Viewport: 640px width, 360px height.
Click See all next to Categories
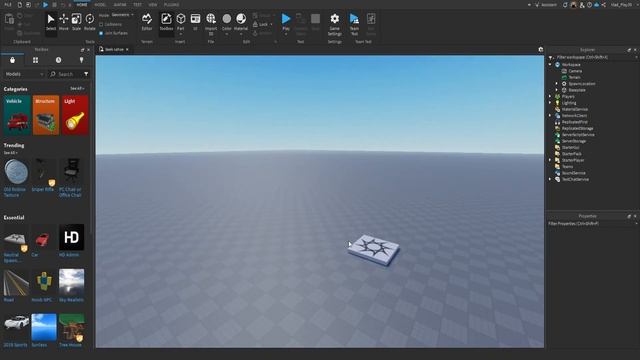pyautogui.click(x=77, y=89)
